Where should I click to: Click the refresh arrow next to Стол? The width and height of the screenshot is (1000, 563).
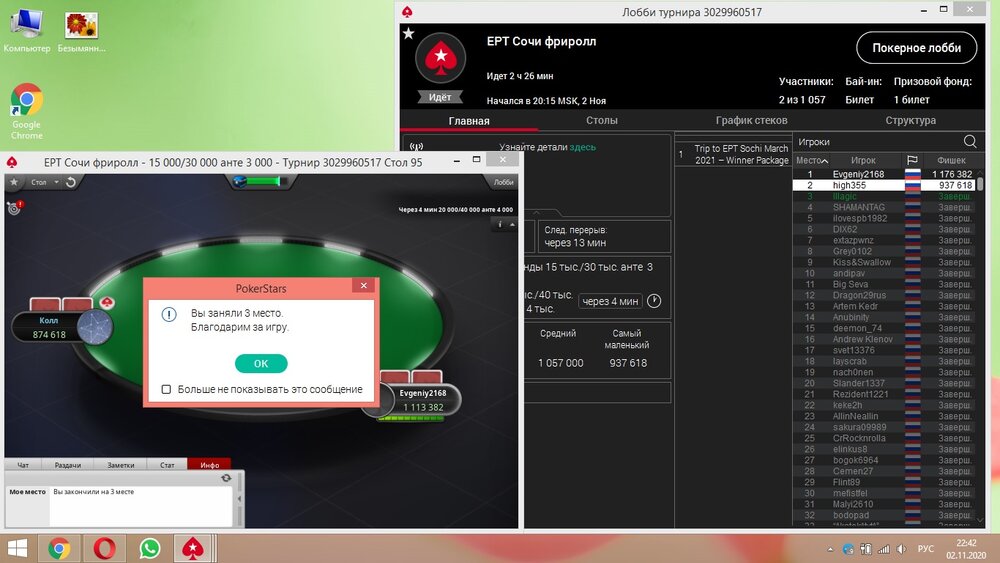(71, 182)
